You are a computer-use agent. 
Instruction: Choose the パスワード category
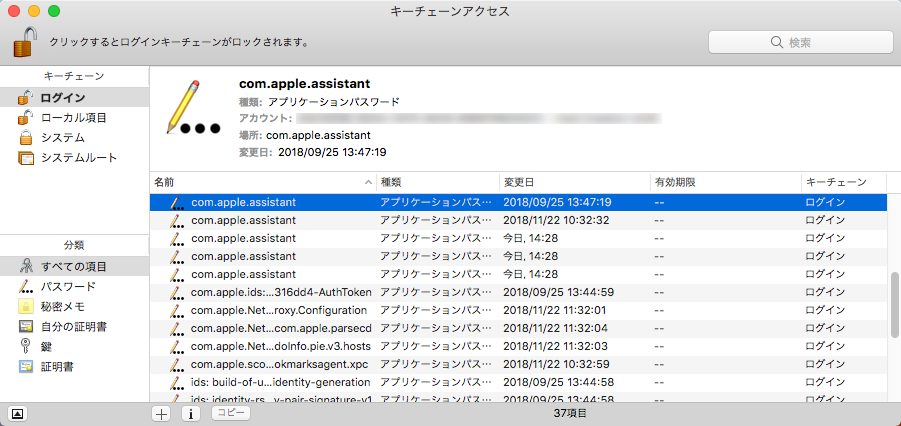[x=68, y=286]
